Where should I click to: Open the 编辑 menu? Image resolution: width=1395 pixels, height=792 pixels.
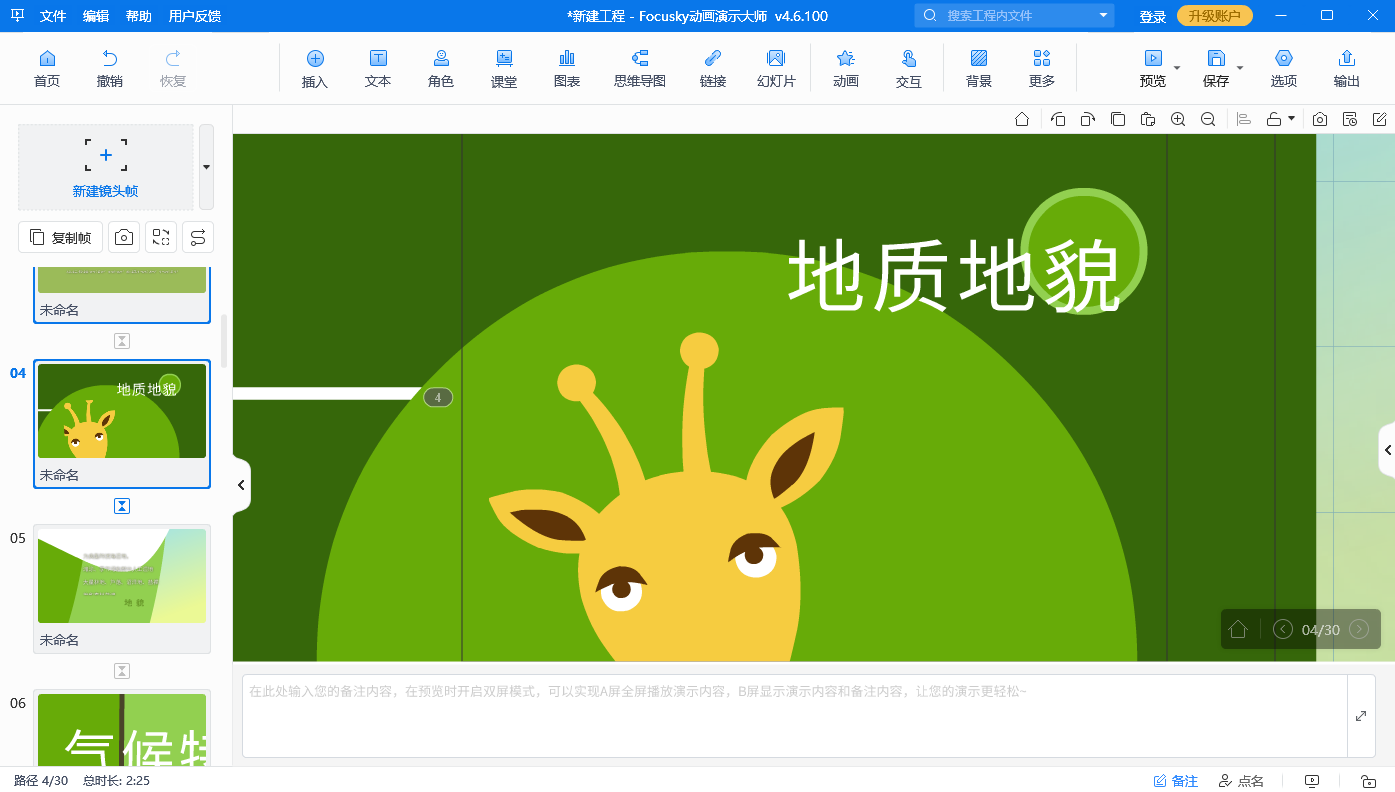click(96, 16)
